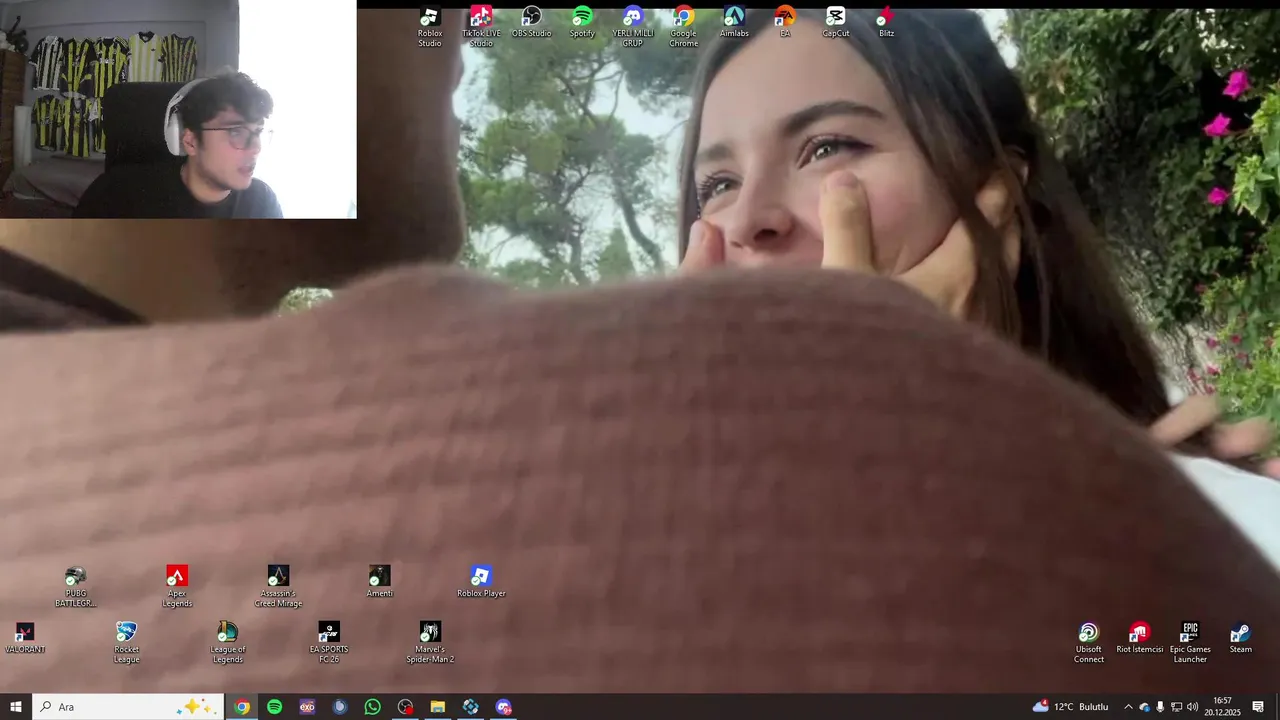Open Spotify from the taskbar
This screenshot has width=1280, height=720.
274,707
